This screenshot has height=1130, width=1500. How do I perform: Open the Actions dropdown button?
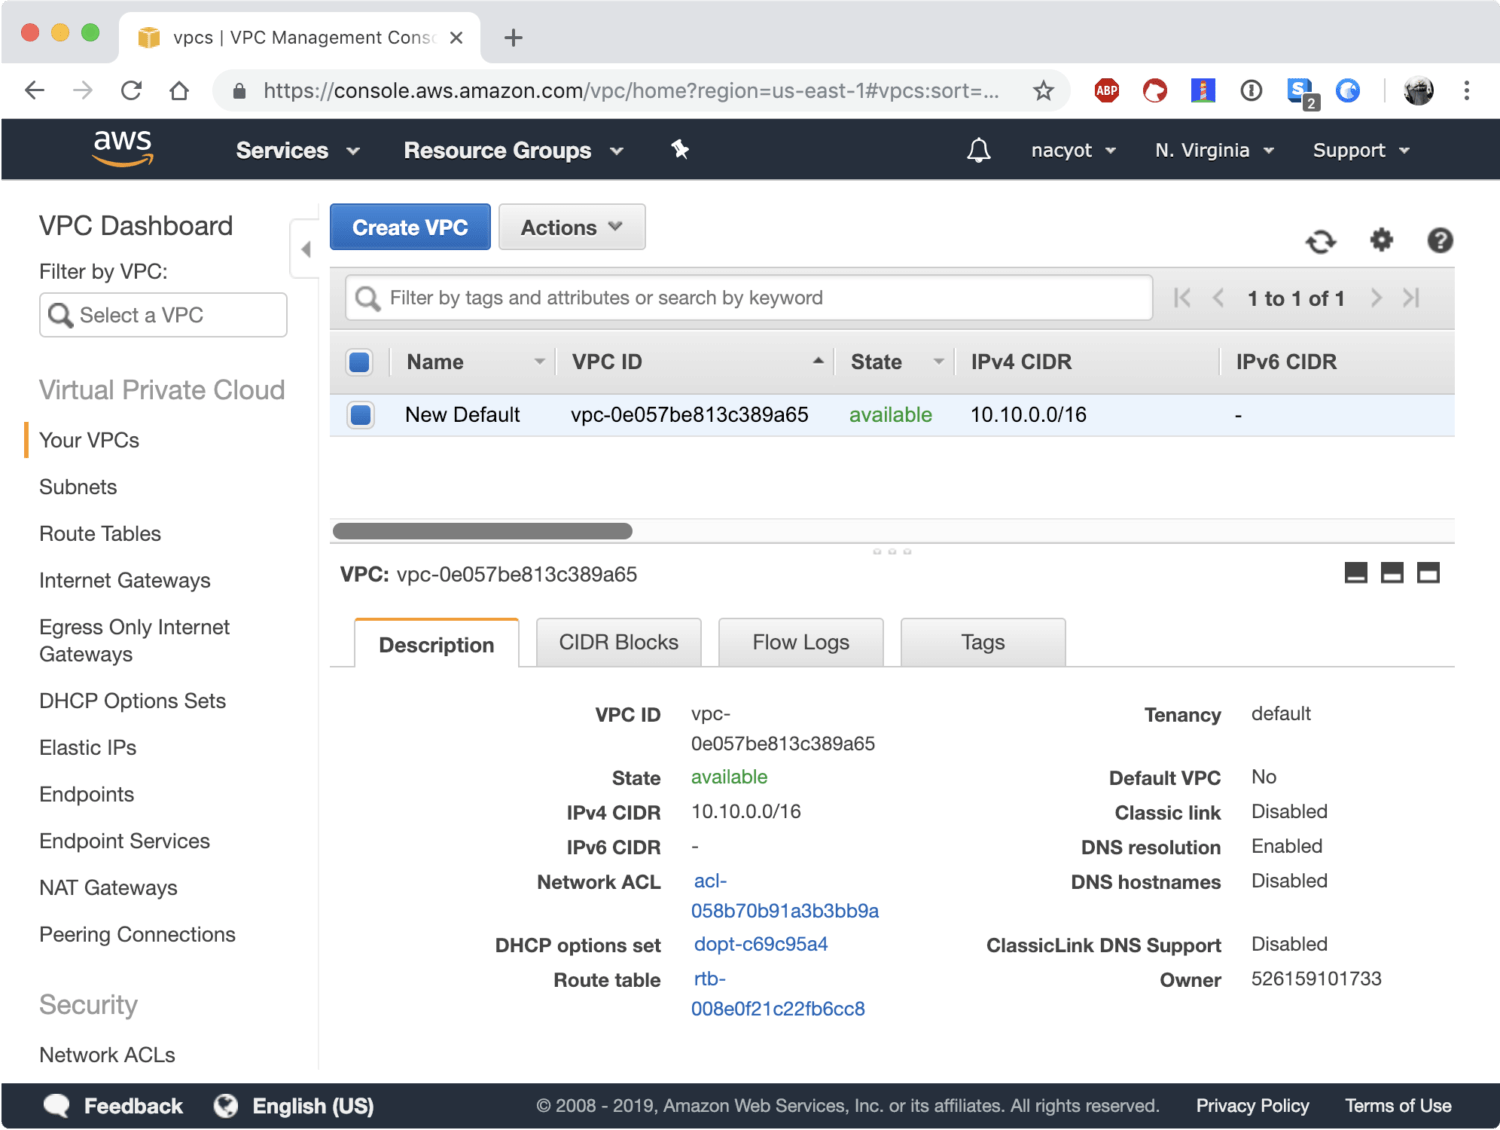click(x=572, y=227)
